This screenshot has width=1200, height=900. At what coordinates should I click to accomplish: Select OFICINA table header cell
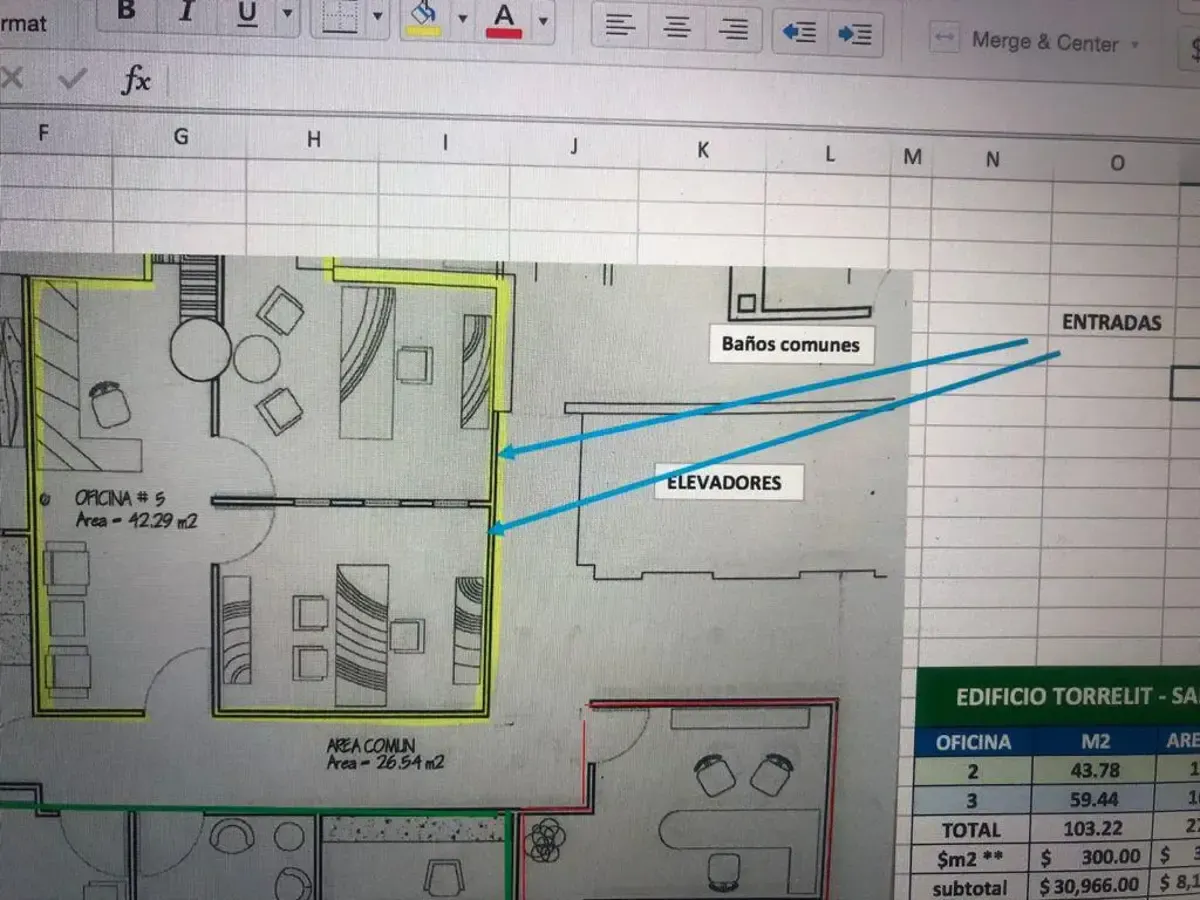(973, 742)
